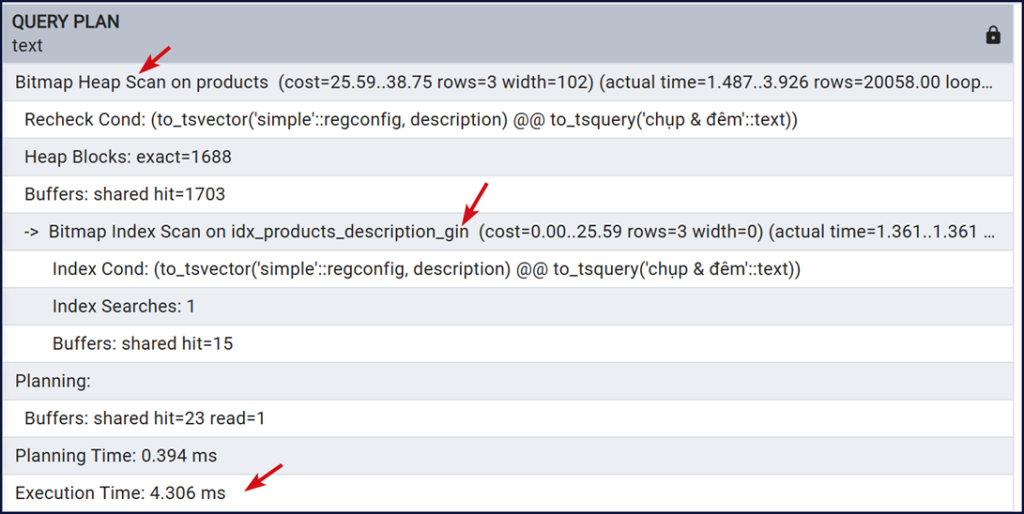Click the lock icon in the header

993,35
